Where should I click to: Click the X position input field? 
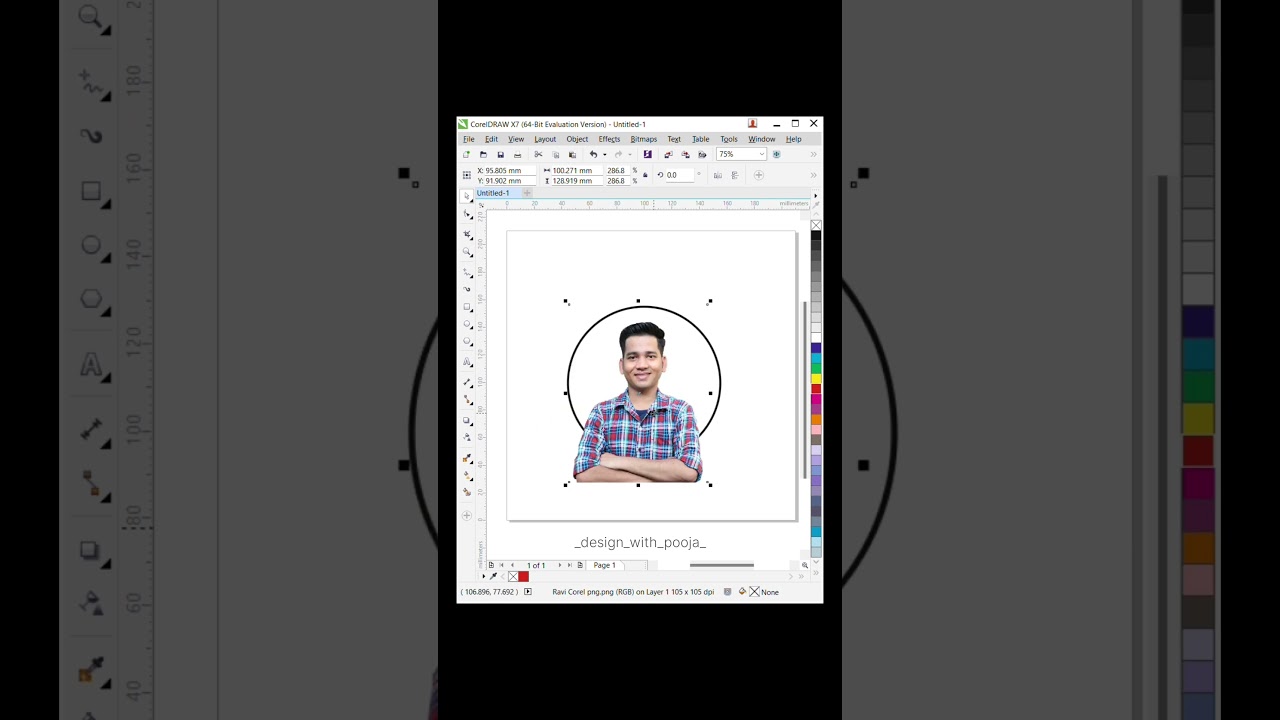[x=509, y=171]
